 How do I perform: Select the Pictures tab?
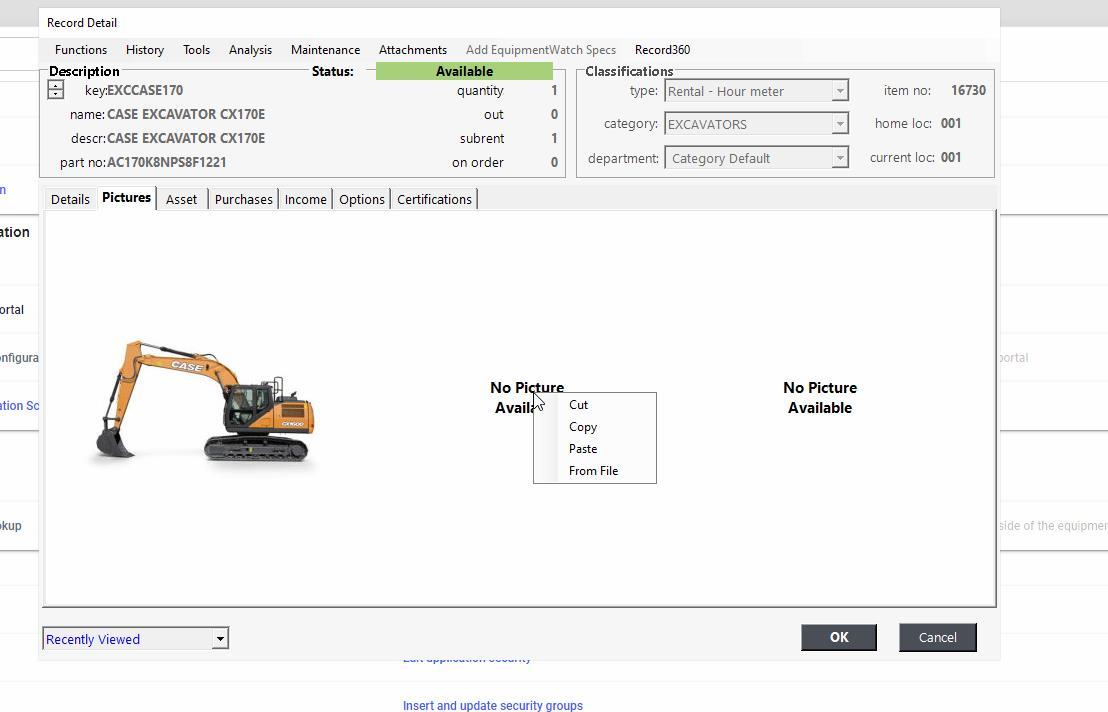(x=126, y=198)
